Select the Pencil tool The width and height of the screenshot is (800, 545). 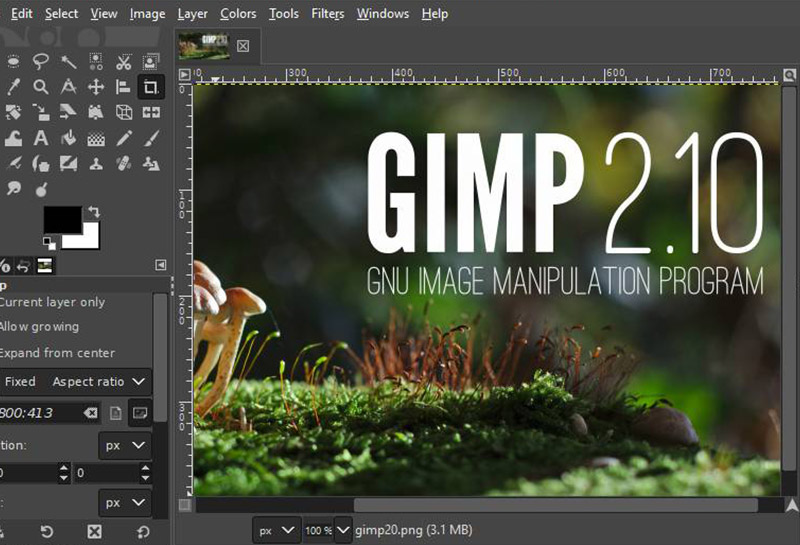pyautogui.click(x=123, y=138)
